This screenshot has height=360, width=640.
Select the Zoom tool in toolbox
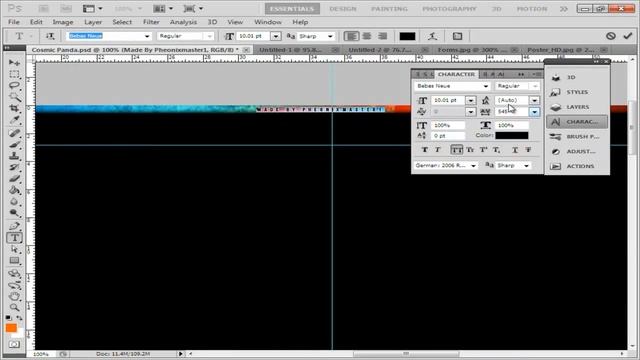[14, 307]
